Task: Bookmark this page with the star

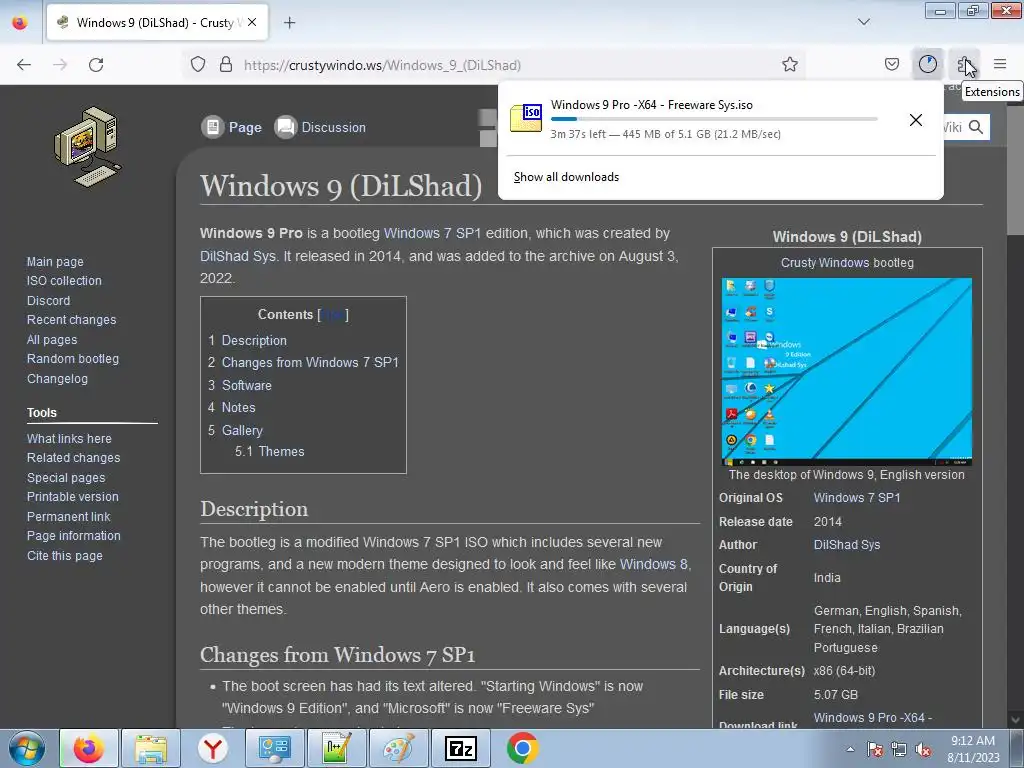Action: pos(790,64)
